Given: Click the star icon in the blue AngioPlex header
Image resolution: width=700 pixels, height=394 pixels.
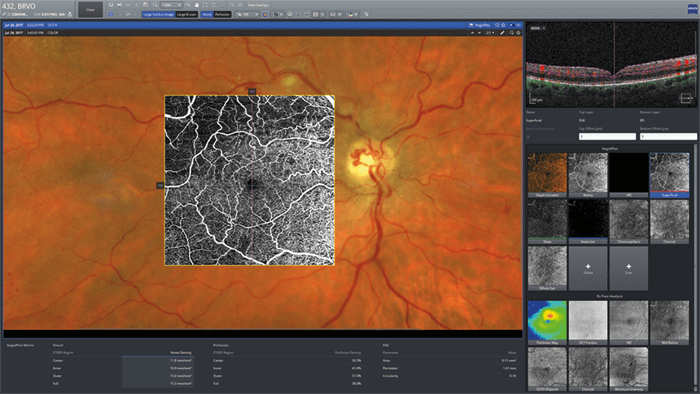Looking at the screenshot, I should (x=504, y=25).
